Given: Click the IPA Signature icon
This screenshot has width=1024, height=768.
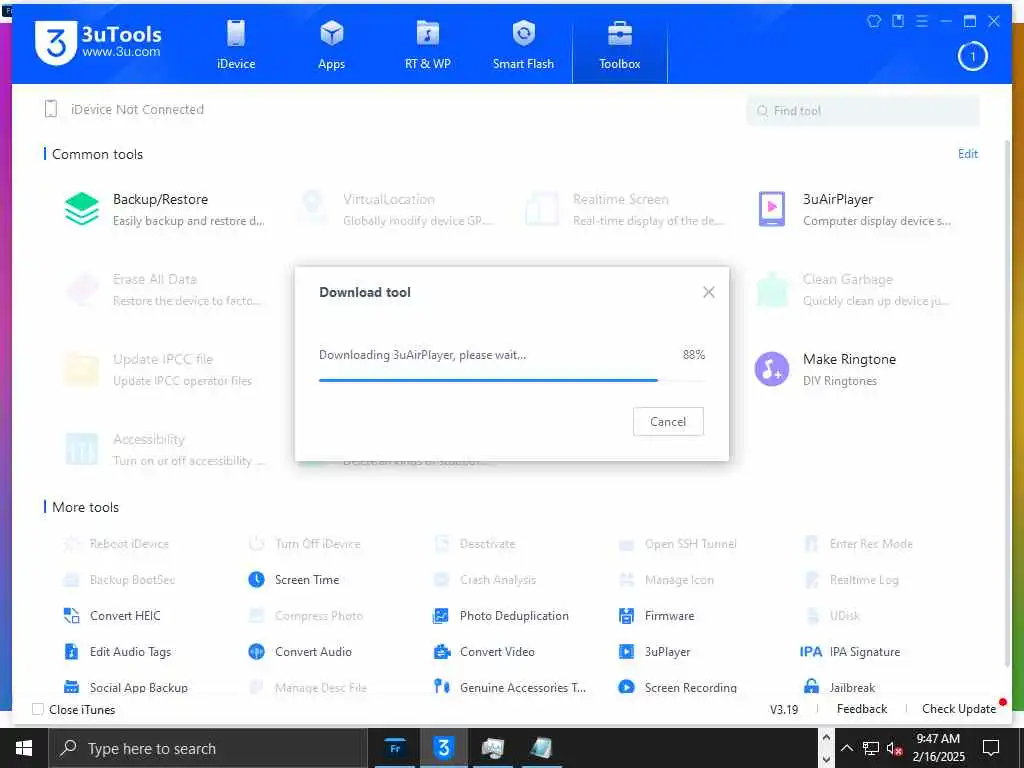Looking at the screenshot, I should [x=811, y=651].
